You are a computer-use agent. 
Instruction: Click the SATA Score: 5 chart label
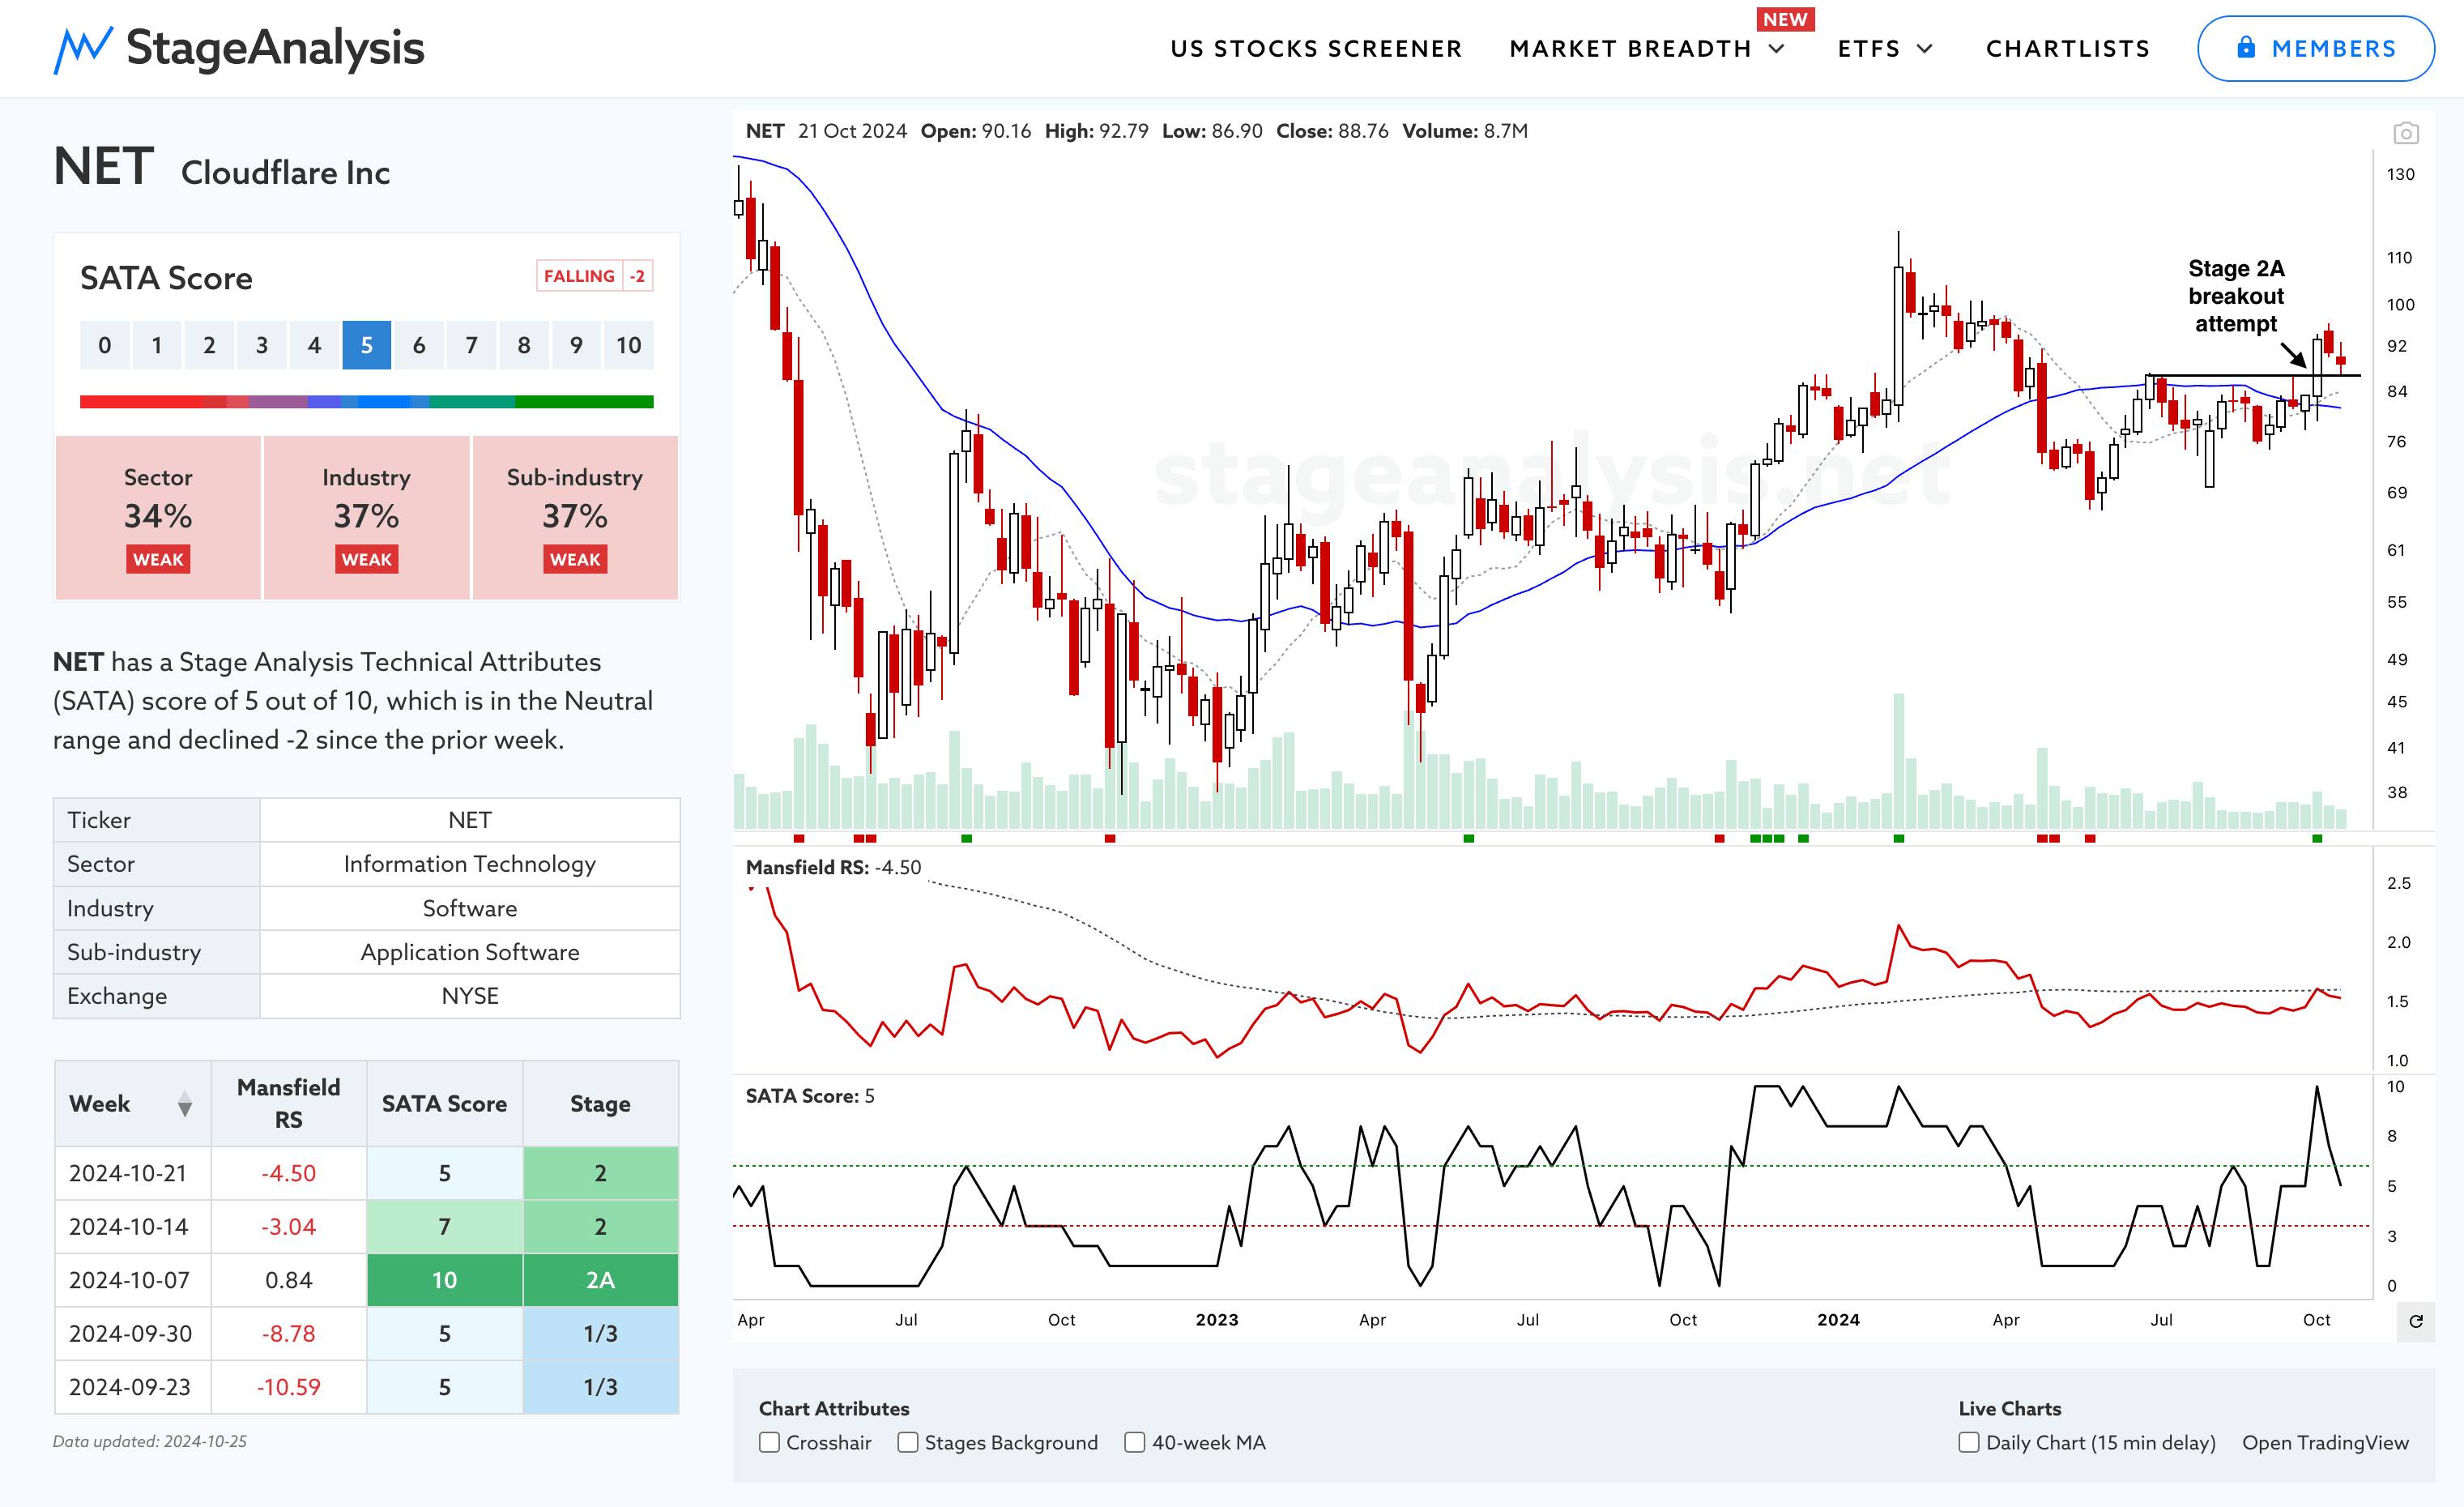point(810,1096)
